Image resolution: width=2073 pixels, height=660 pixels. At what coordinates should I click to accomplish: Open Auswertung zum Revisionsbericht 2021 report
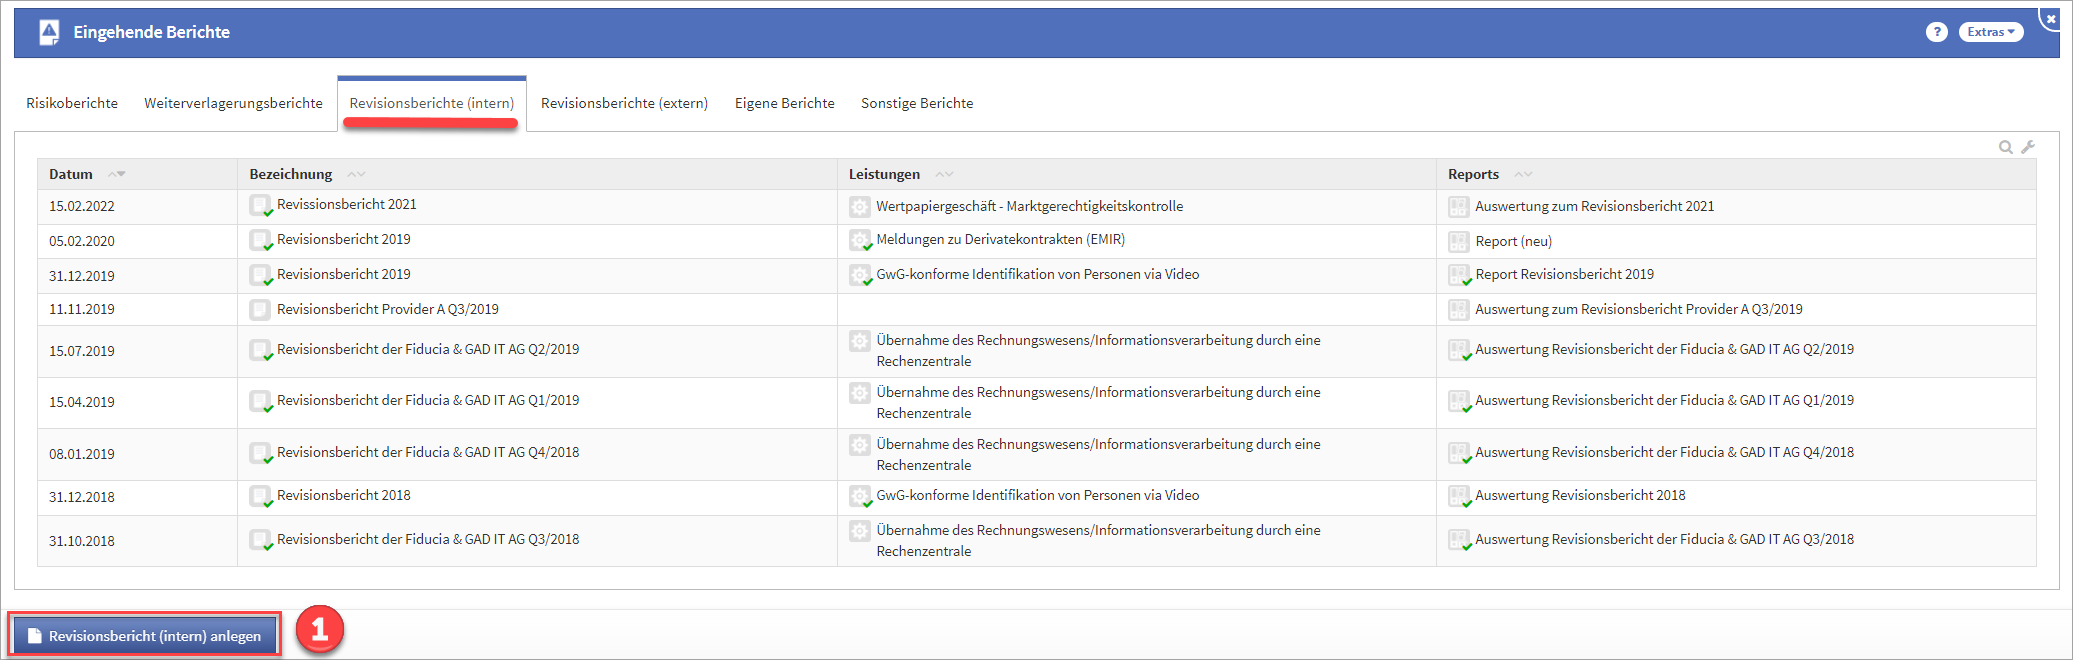click(1594, 206)
